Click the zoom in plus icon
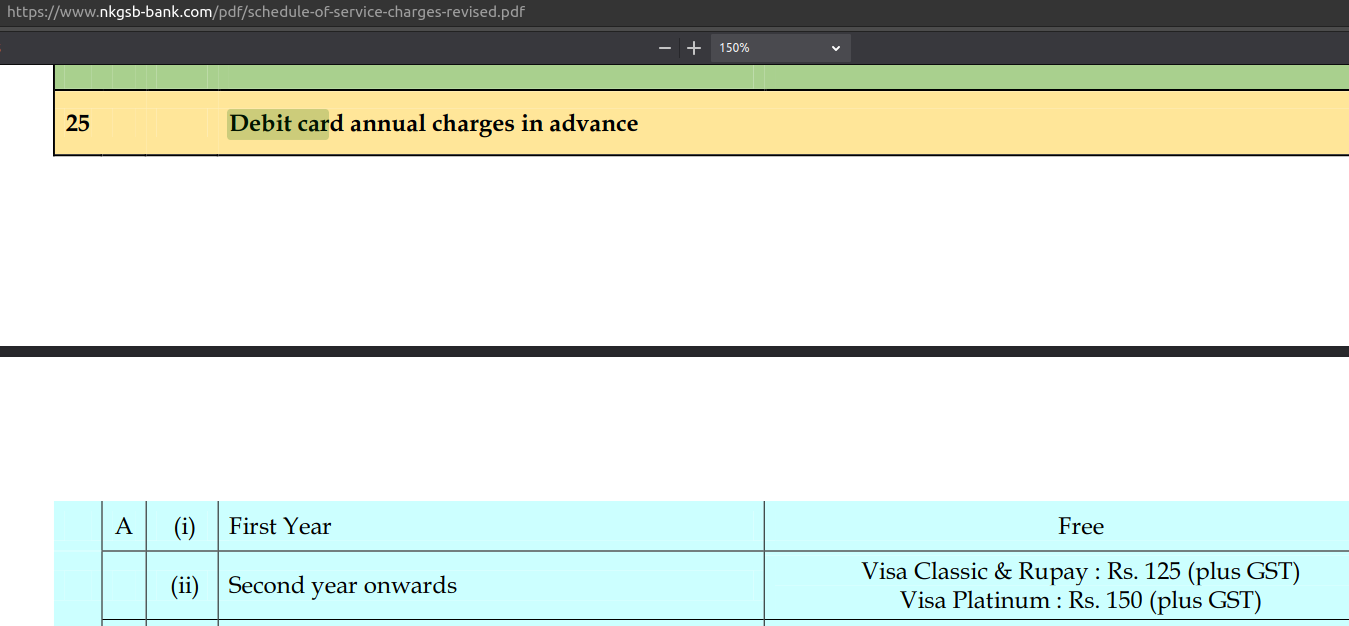 point(694,48)
